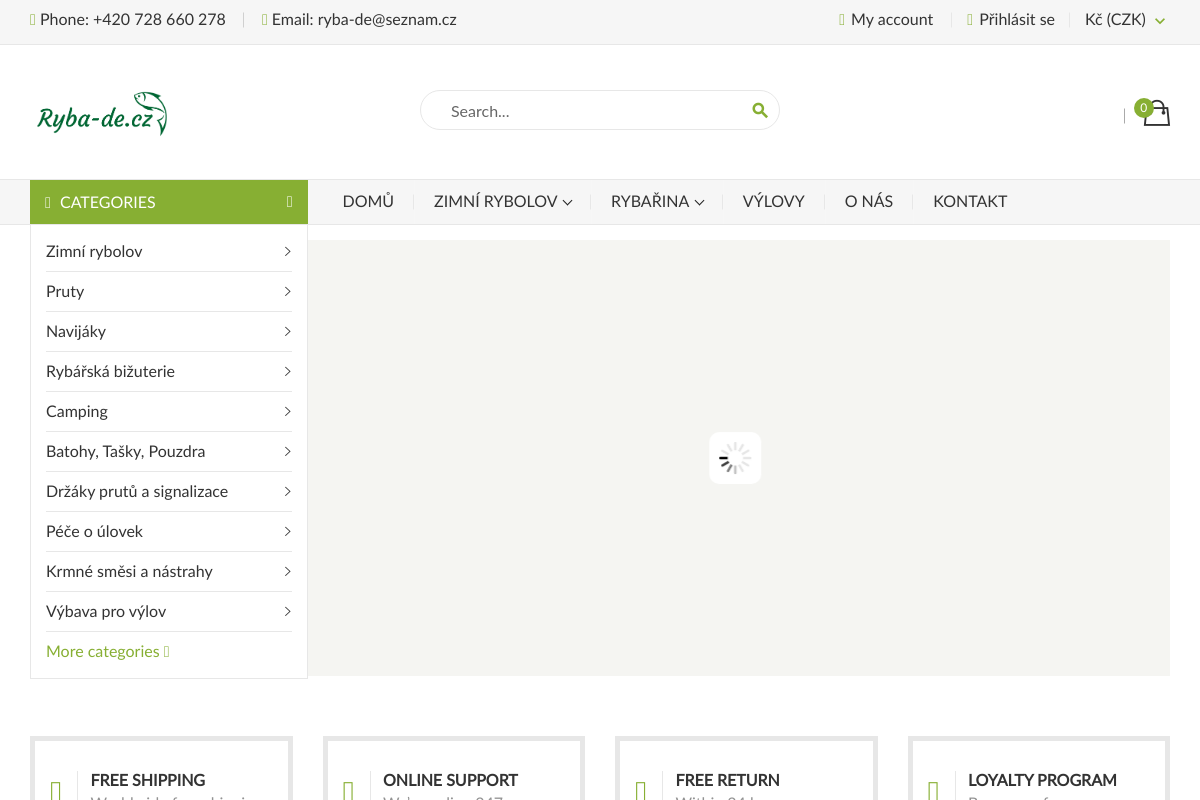Click Přihlásit se to log in
This screenshot has width=1200, height=800.
(1016, 20)
